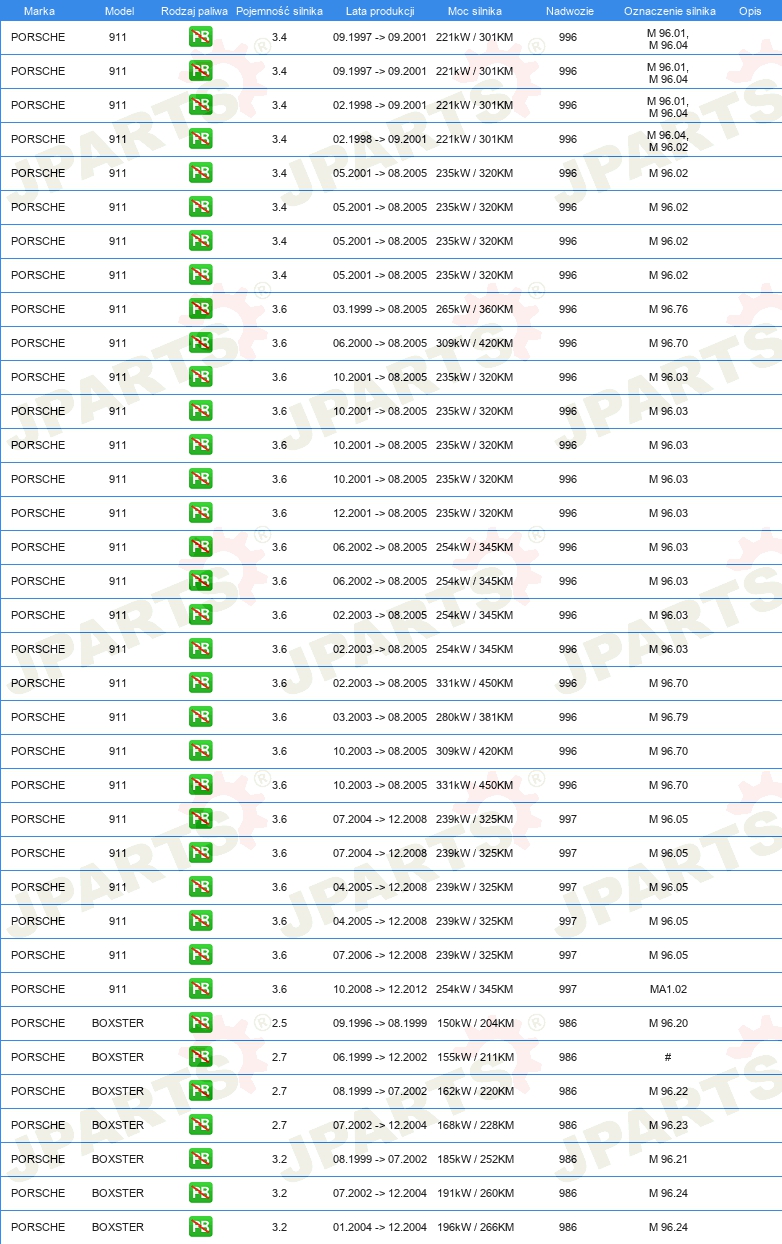Click PORSCHE brand in the MA1.02 row
The width and height of the screenshot is (782, 1244).
(x=38, y=989)
